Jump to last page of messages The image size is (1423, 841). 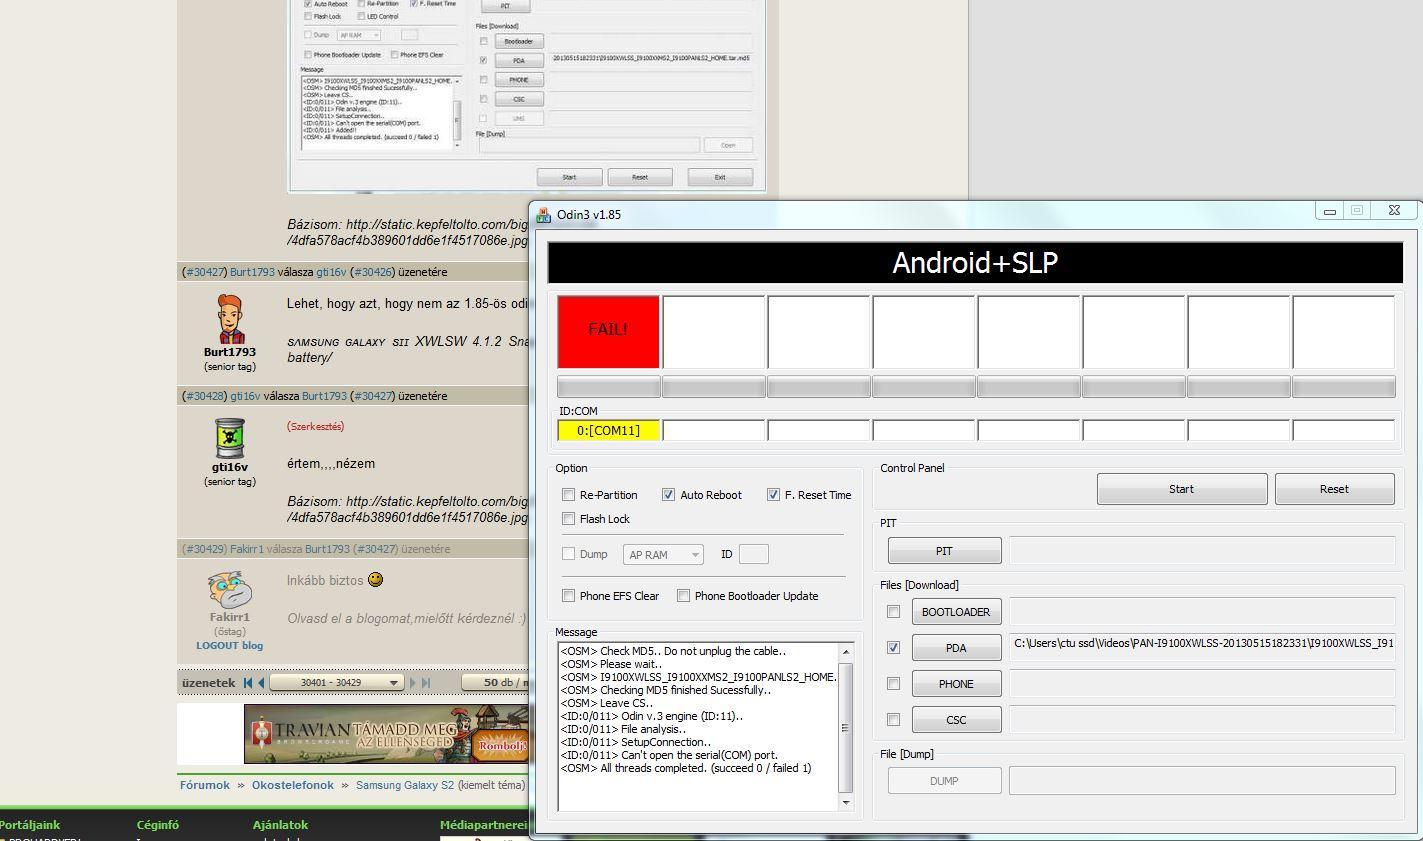click(426, 683)
